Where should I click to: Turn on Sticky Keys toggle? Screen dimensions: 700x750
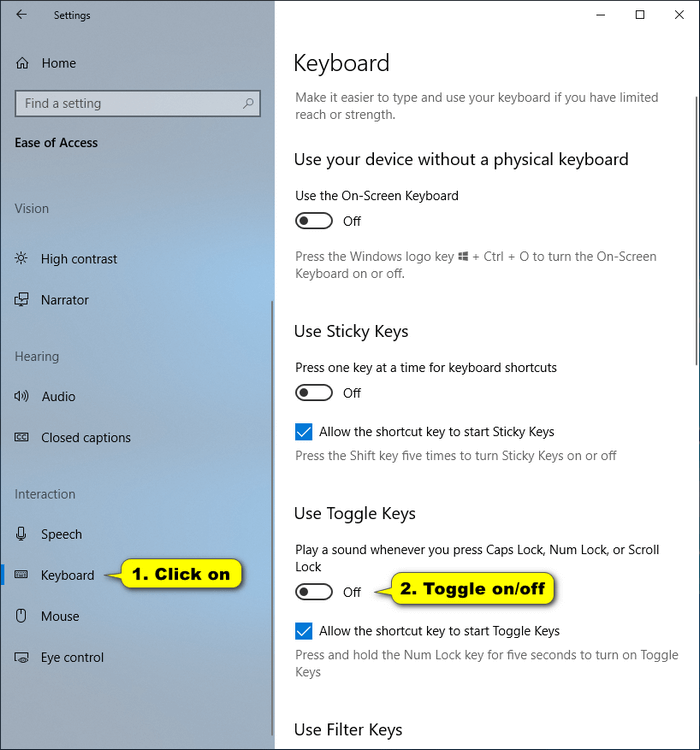(x=314, y=393)
